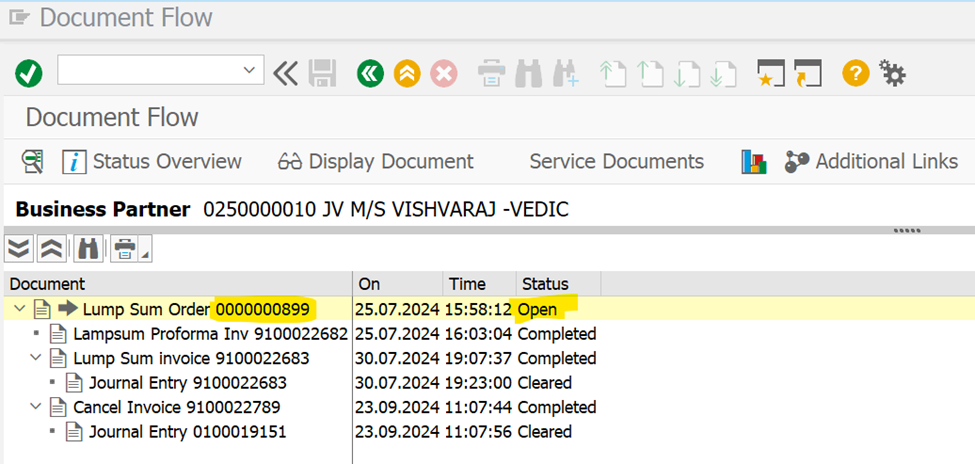The height and width of the screenshot is (464, 975).
Task: Open the Service Documents button
Action: click(x=616, y=162)
